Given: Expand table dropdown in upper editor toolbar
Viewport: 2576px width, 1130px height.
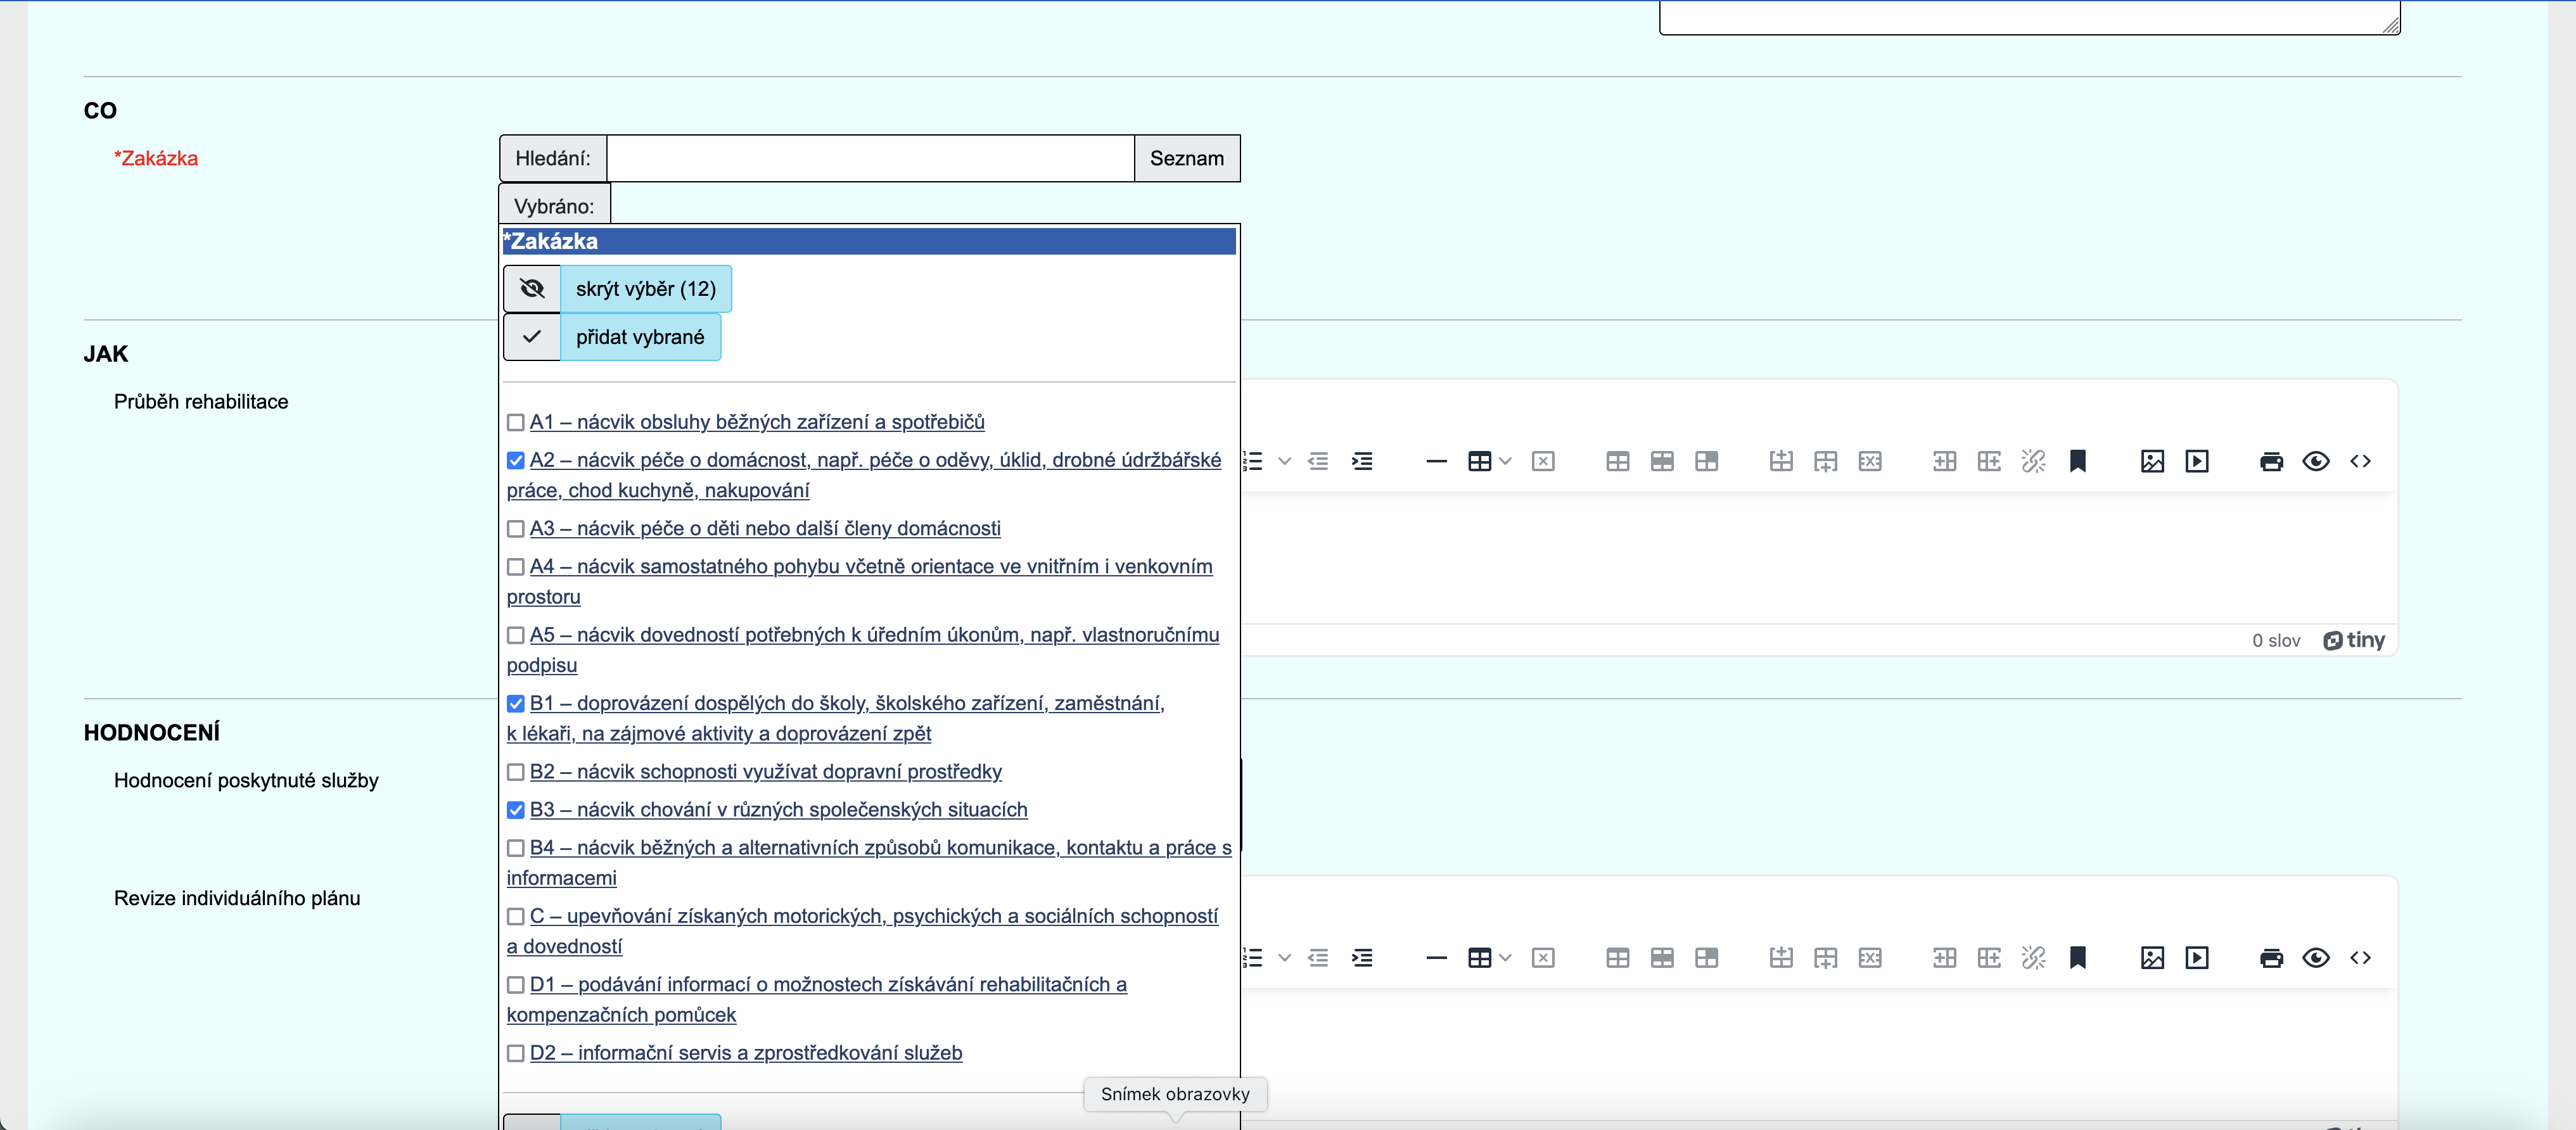Looking at the screenshot, I should [1505, 461].
